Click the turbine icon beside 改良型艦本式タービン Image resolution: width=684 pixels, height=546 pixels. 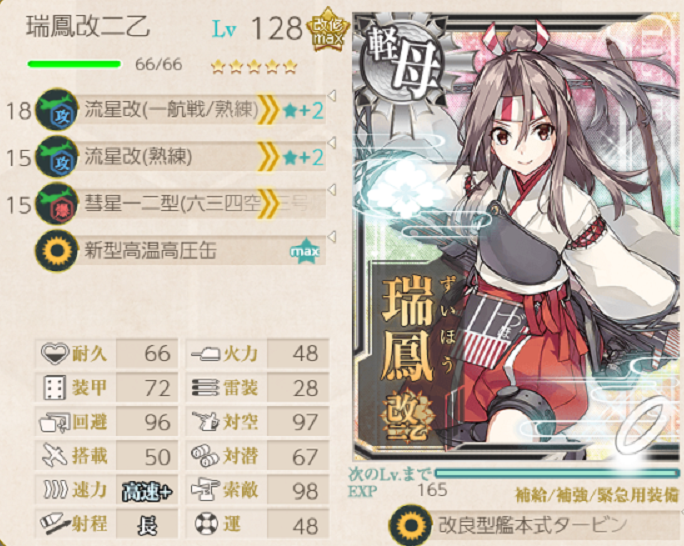coord(410,525)
